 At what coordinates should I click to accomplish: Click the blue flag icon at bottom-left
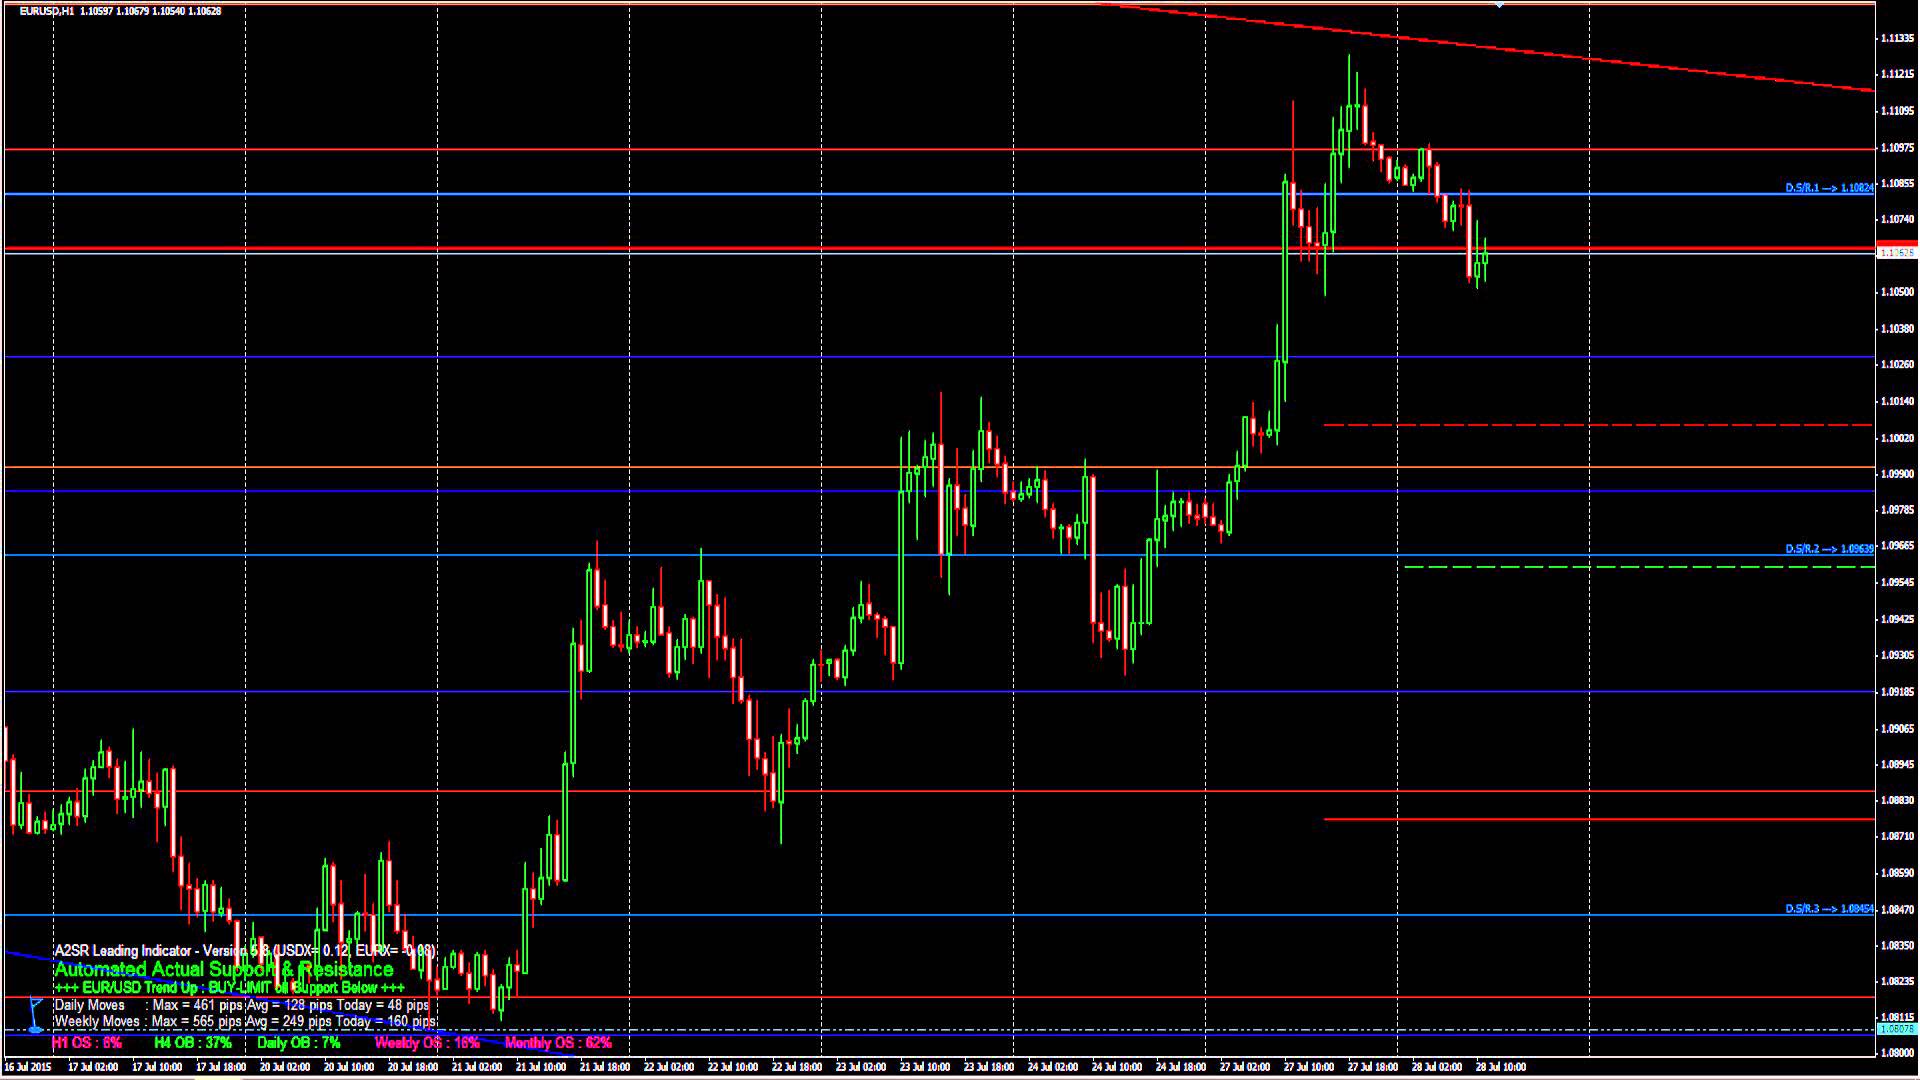35,1012
